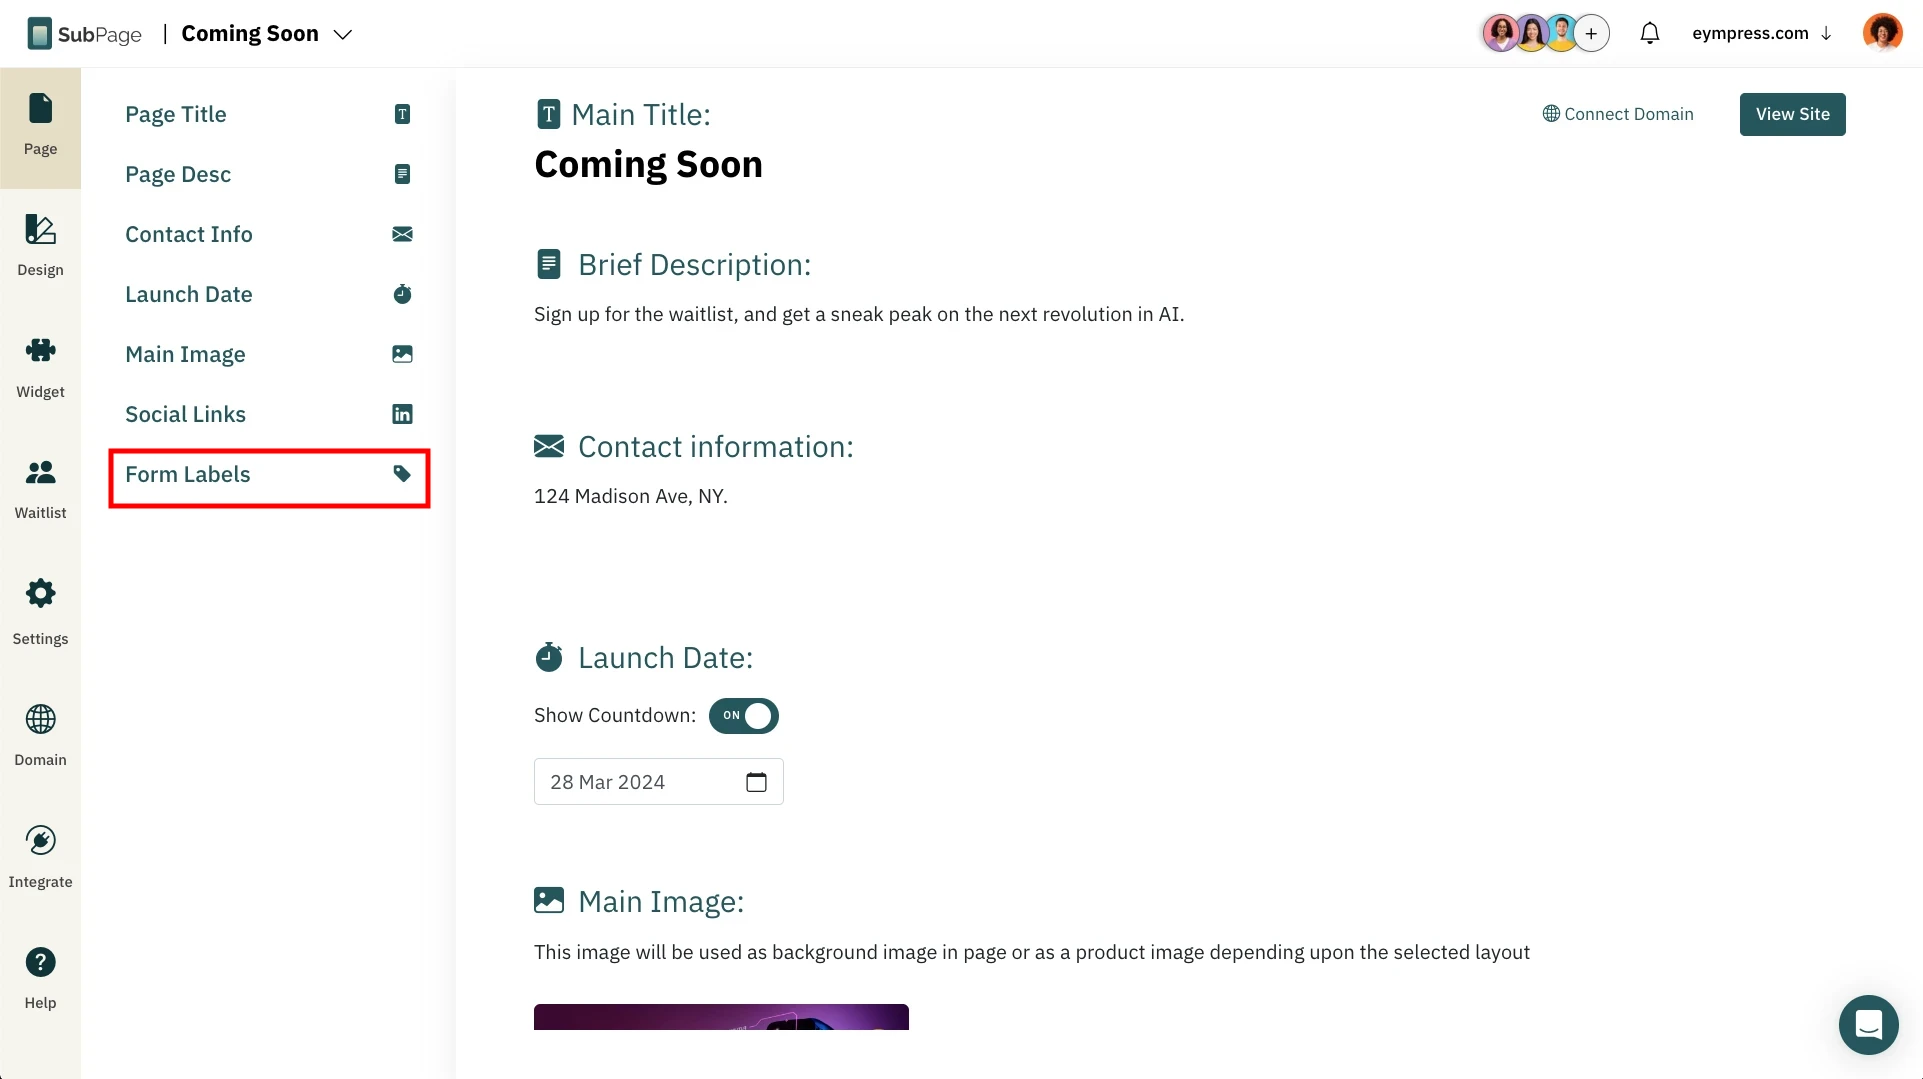Go to the Waitlist section
The image size is (1923, 1079).
pyautogui.click(x=40, y=488)
